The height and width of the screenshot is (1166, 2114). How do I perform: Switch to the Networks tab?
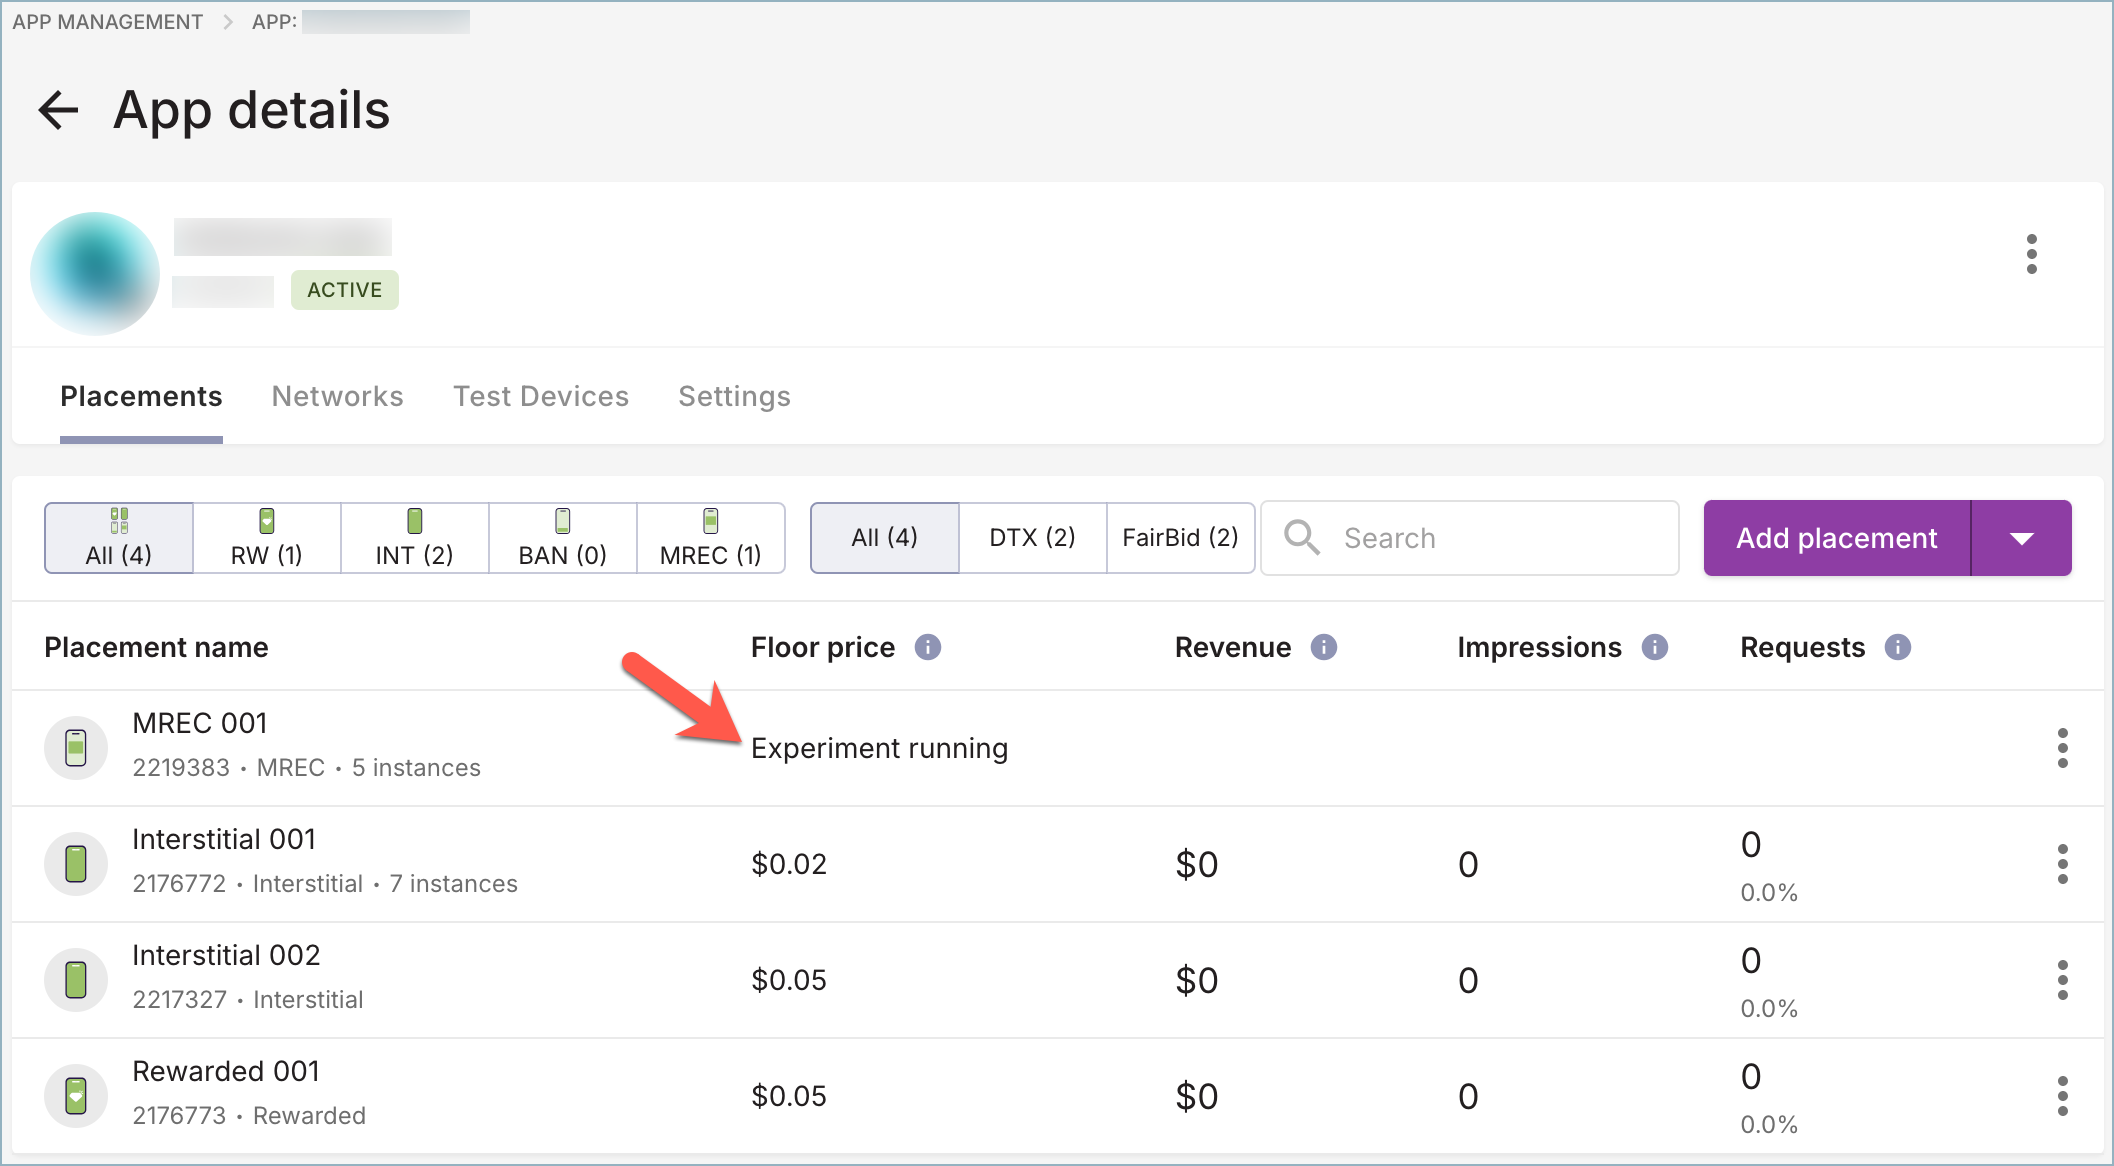pos(337,396)
